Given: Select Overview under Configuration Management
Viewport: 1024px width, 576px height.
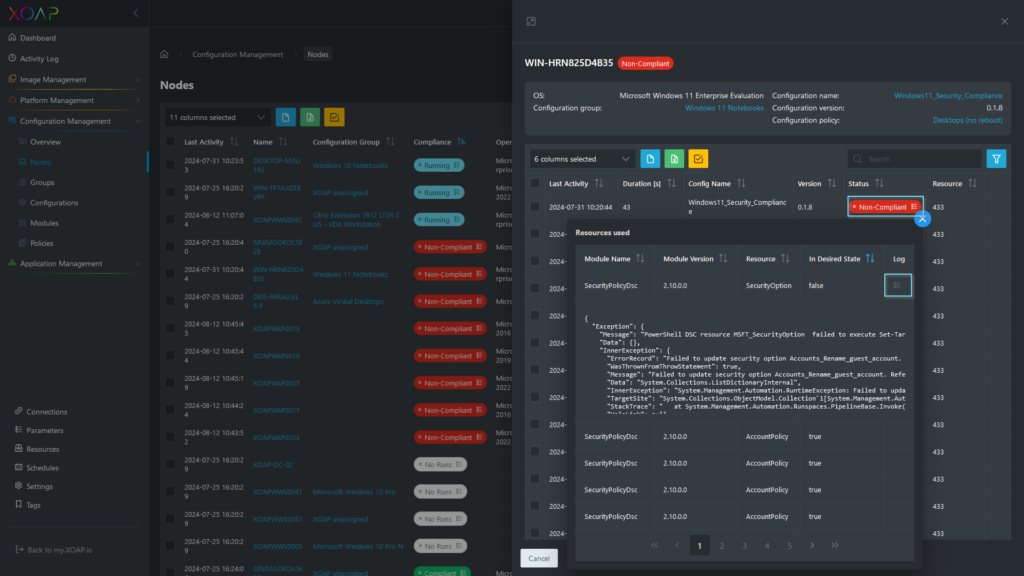Looking at the screenshot, I should 45,142.
